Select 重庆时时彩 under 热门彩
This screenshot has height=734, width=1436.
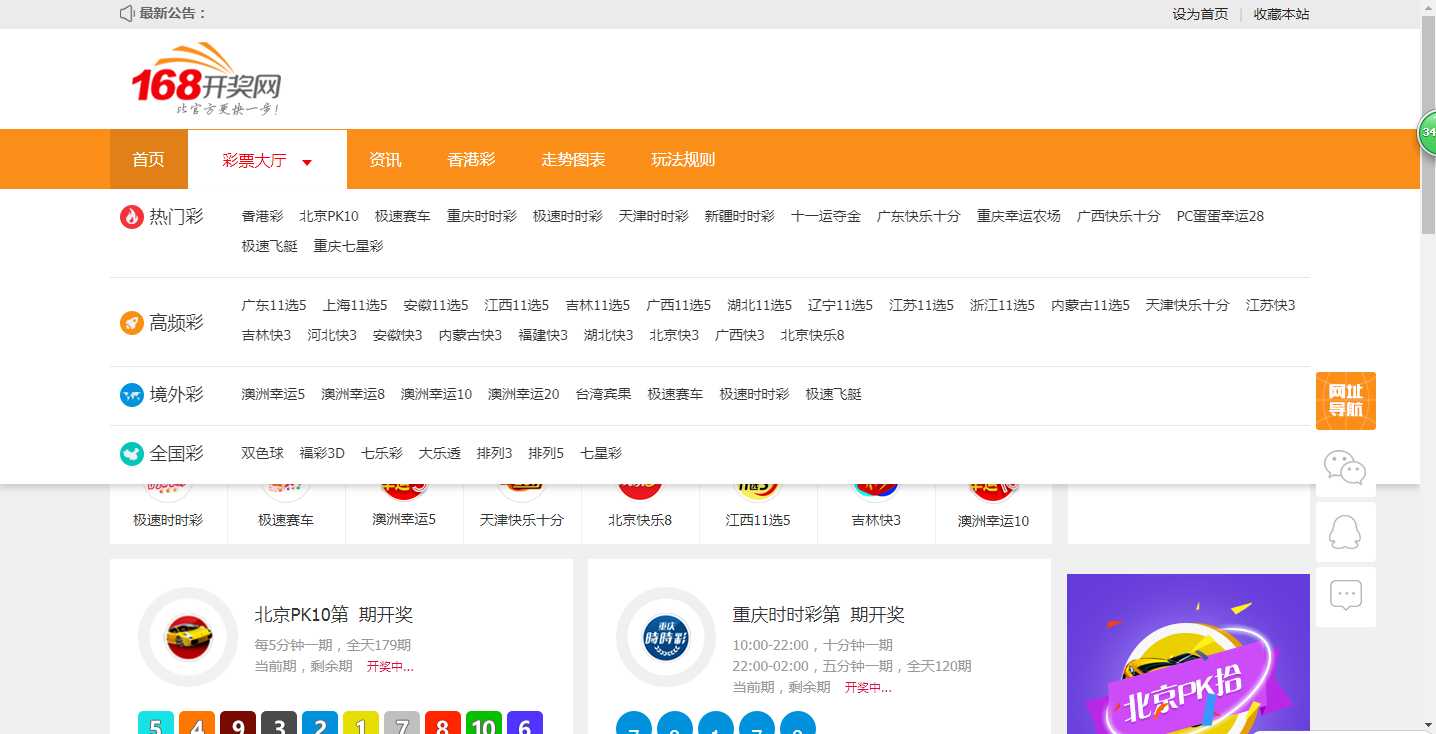[x=482, y=216]
